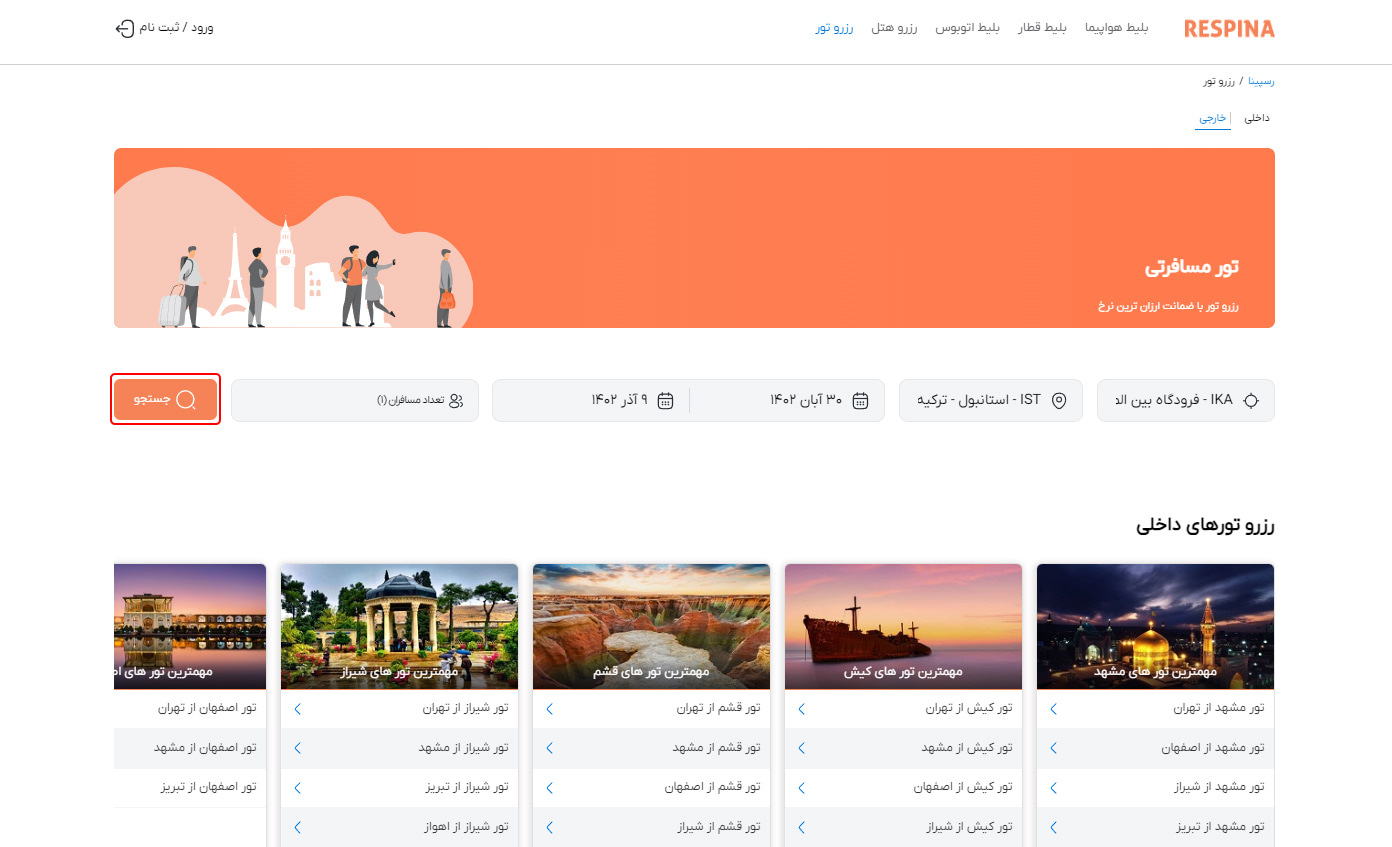The image size is (1392, 847).
Task: Expand تور قشم از مشهد chevron
Action: point(549,748)
